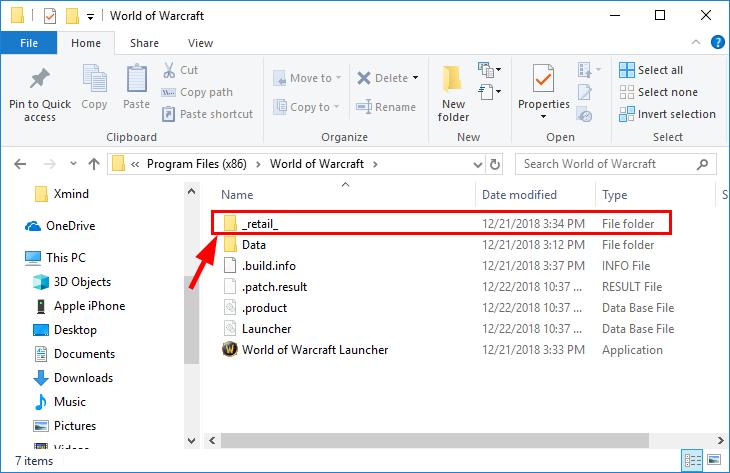Image resolution: width=730 pixels, height=473 pixels.
Task: Open Music in navigation pane
Action: click(x=60, y=401)
